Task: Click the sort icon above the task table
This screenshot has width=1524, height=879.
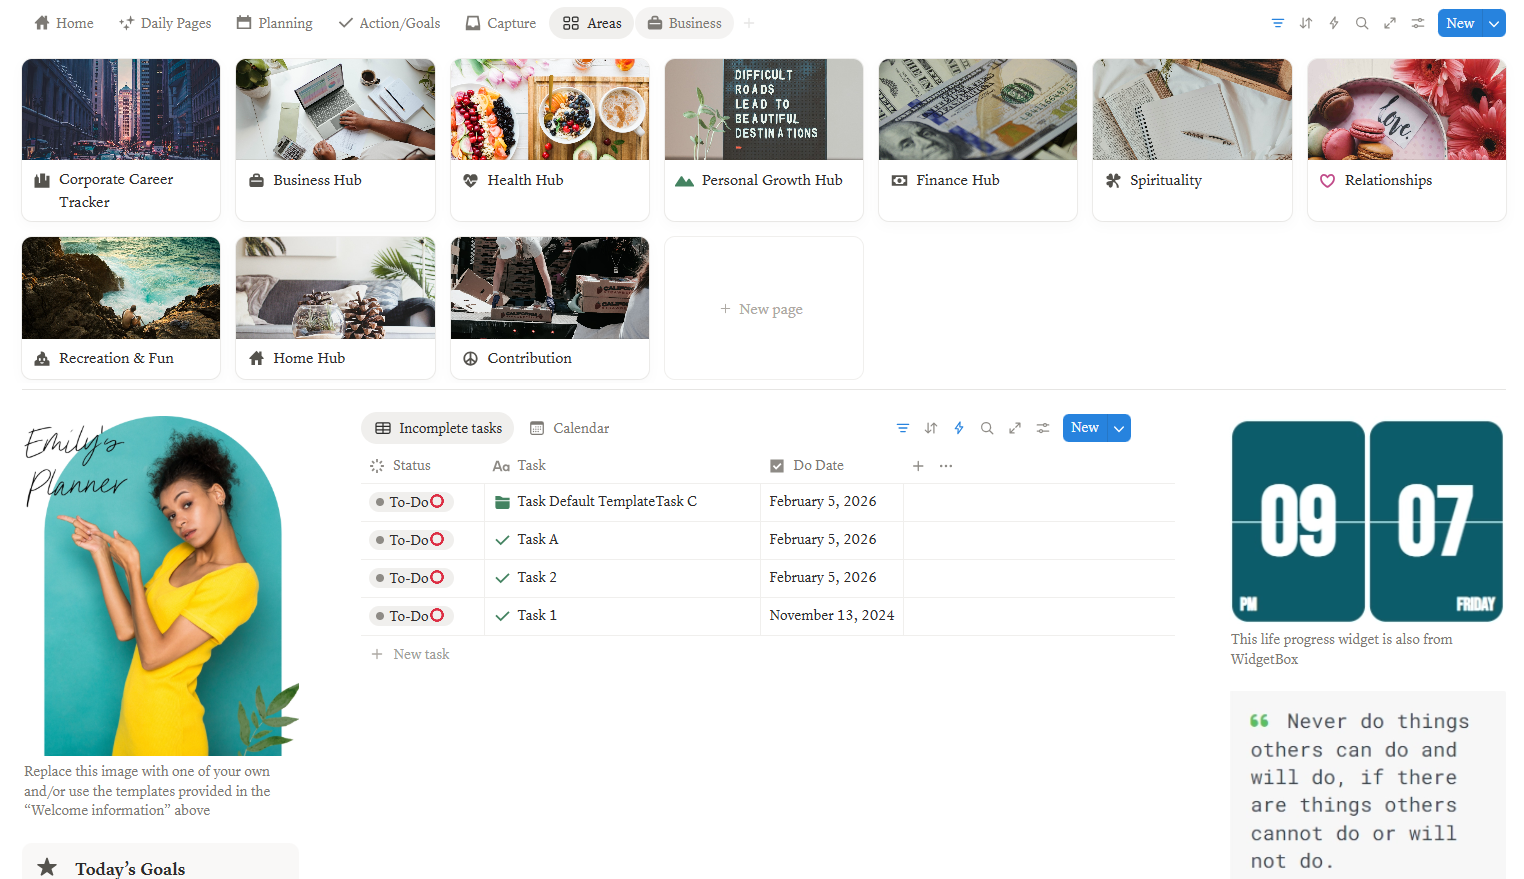Action: click(931, 427)
